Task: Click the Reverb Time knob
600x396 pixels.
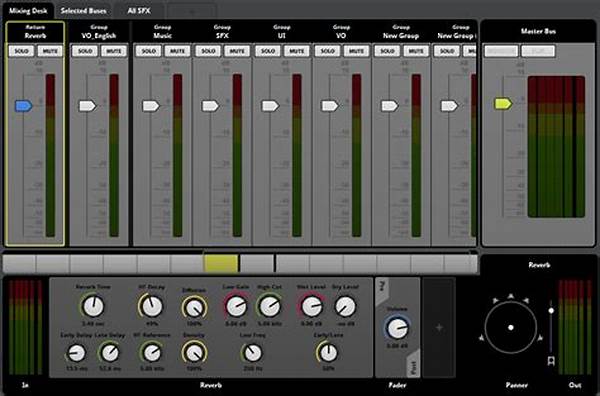Action: pyautogui.click(x=93, y=306)
